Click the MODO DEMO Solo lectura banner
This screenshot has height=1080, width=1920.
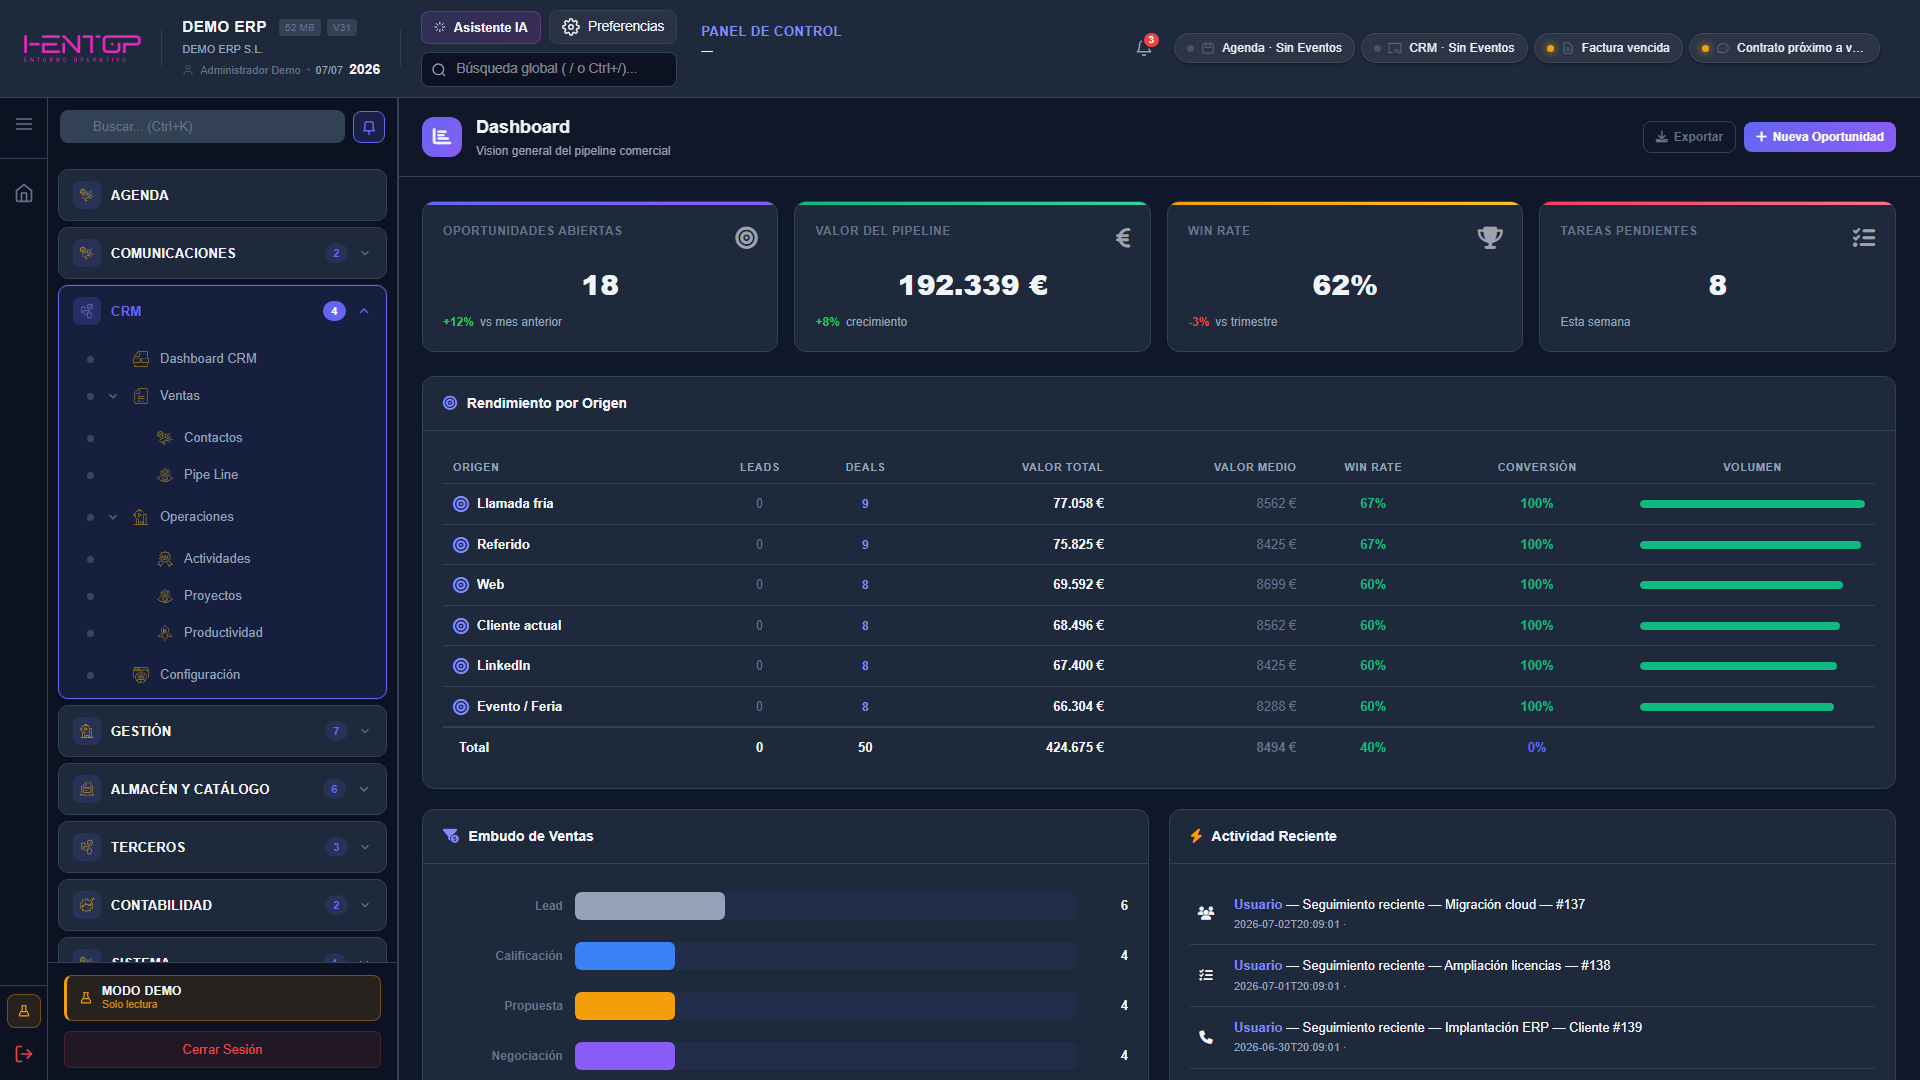click(222, 997)
